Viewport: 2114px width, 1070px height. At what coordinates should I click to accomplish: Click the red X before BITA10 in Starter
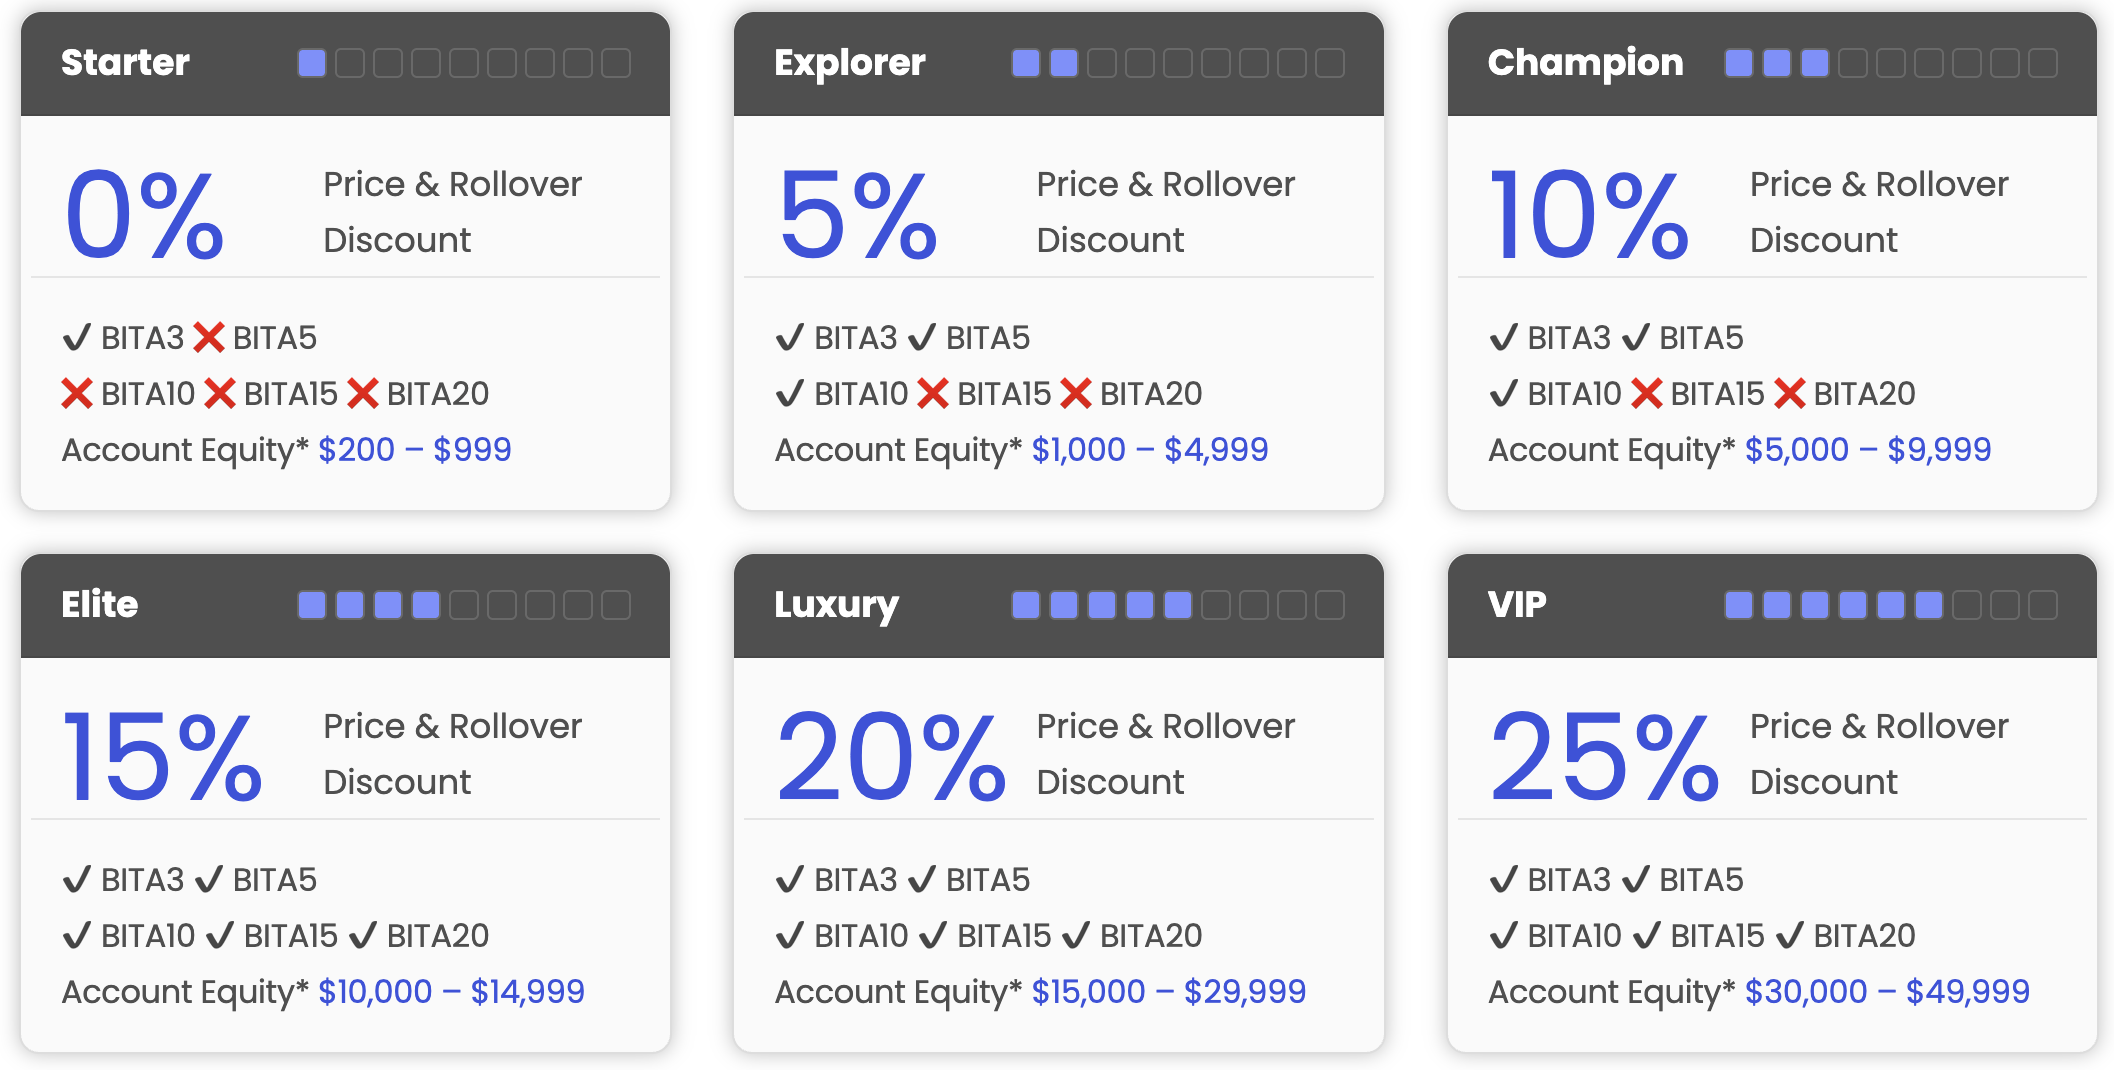coord(77,394)
